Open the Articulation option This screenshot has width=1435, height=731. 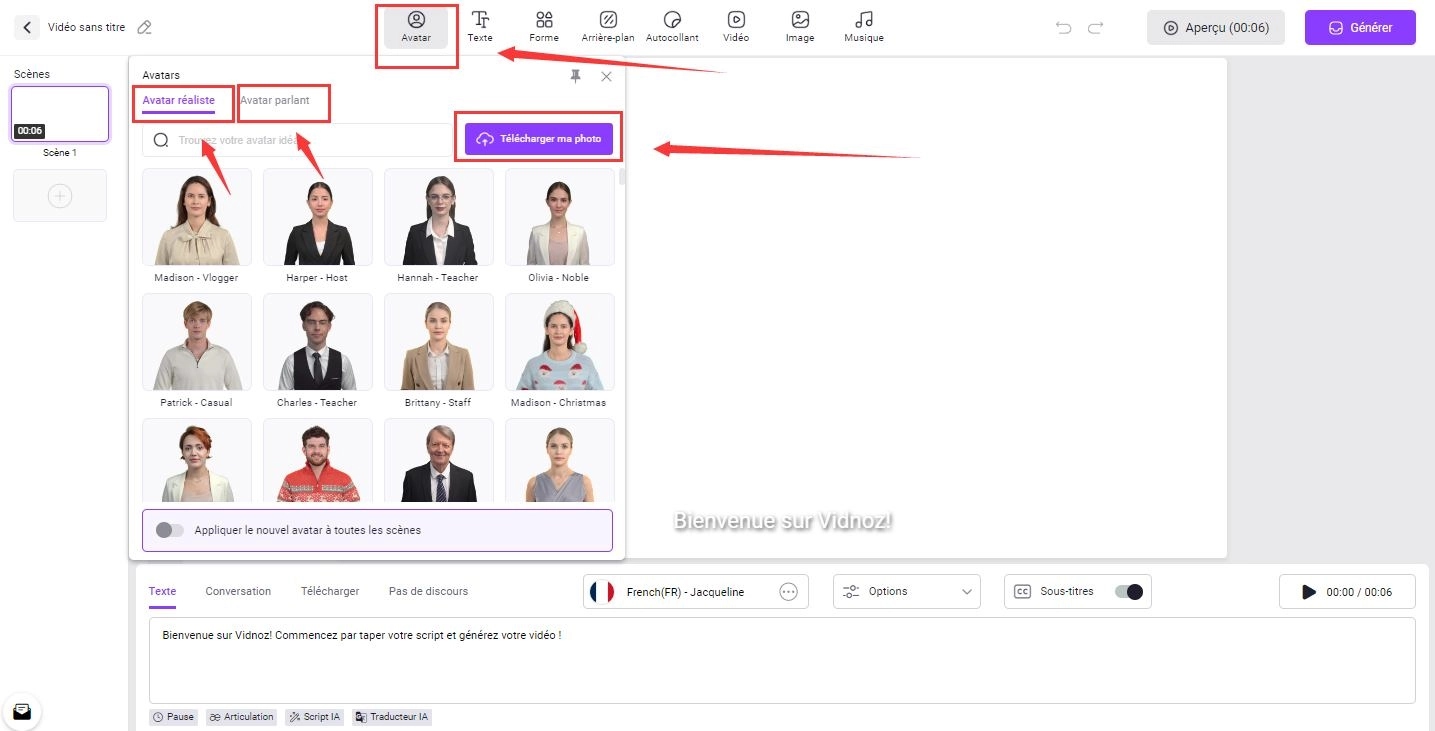pos(242,717)
